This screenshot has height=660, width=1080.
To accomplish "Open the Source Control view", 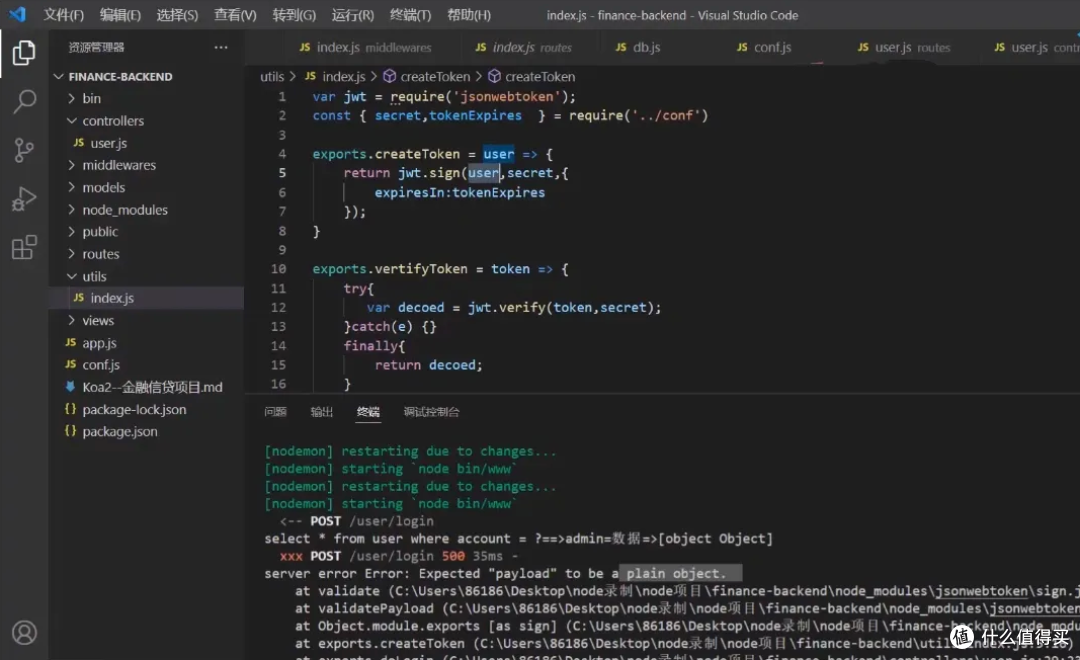I will [24, 150].
